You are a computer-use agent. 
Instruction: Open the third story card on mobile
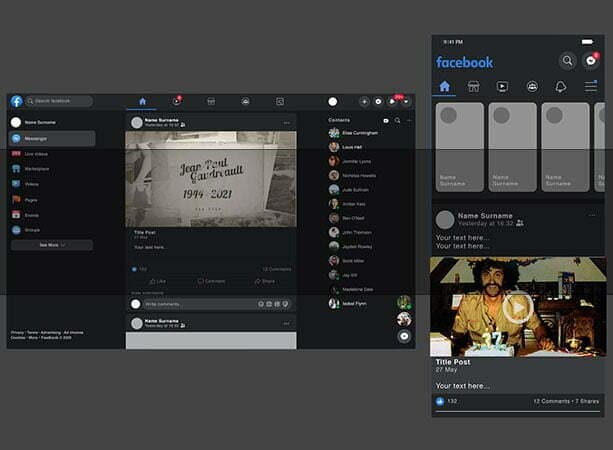(565, 147)
